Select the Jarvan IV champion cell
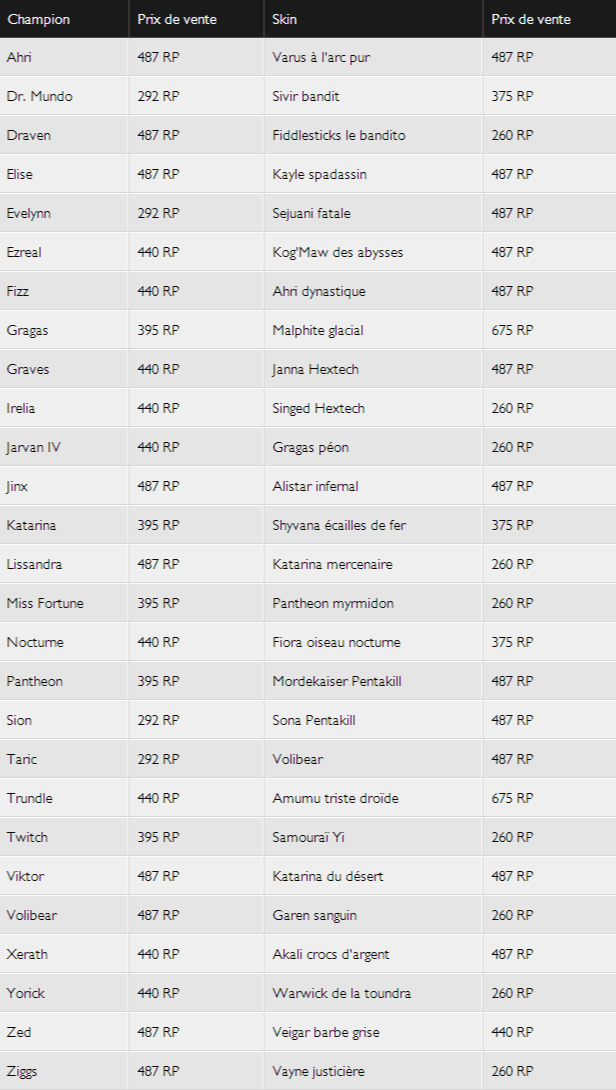 click(x=64, y=447)
